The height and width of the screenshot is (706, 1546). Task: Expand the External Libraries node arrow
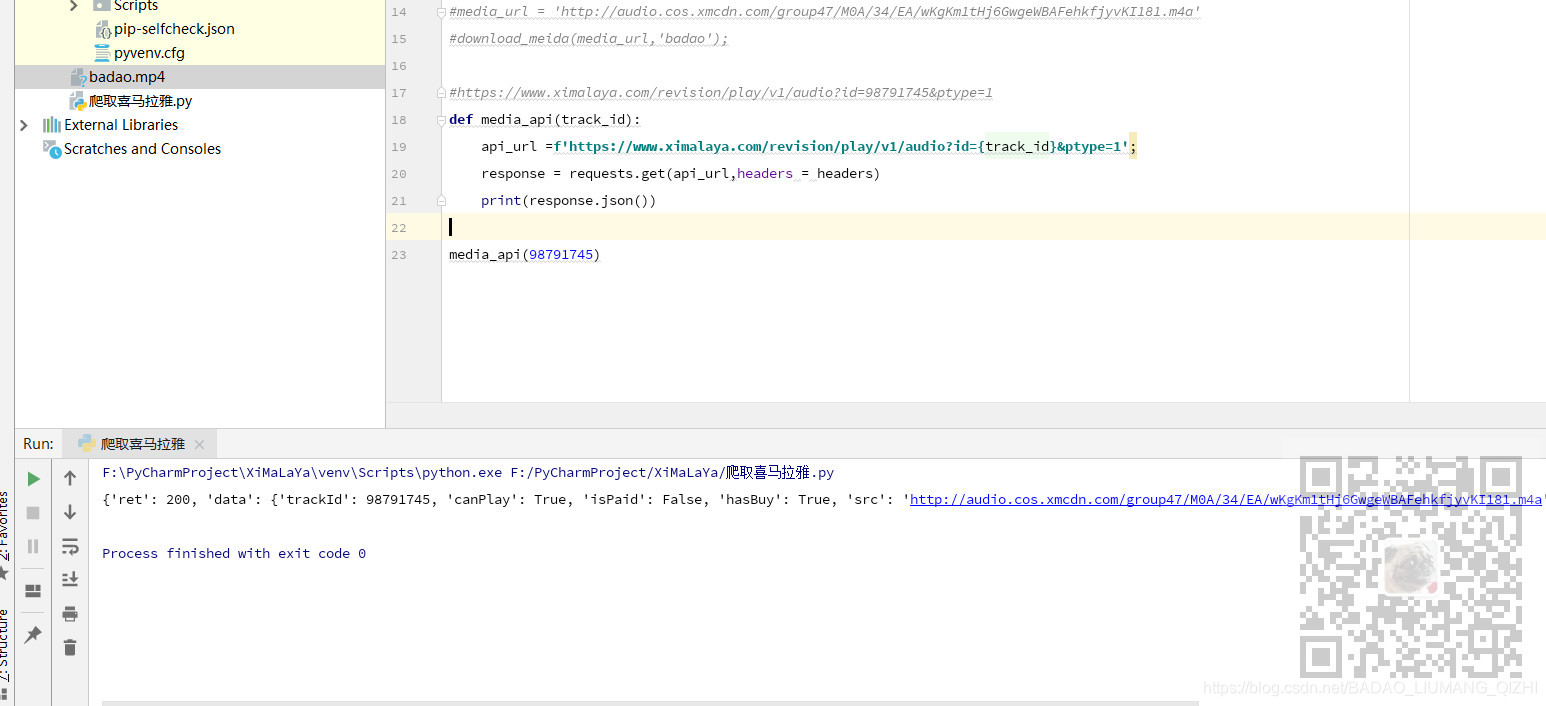(24, 125)
